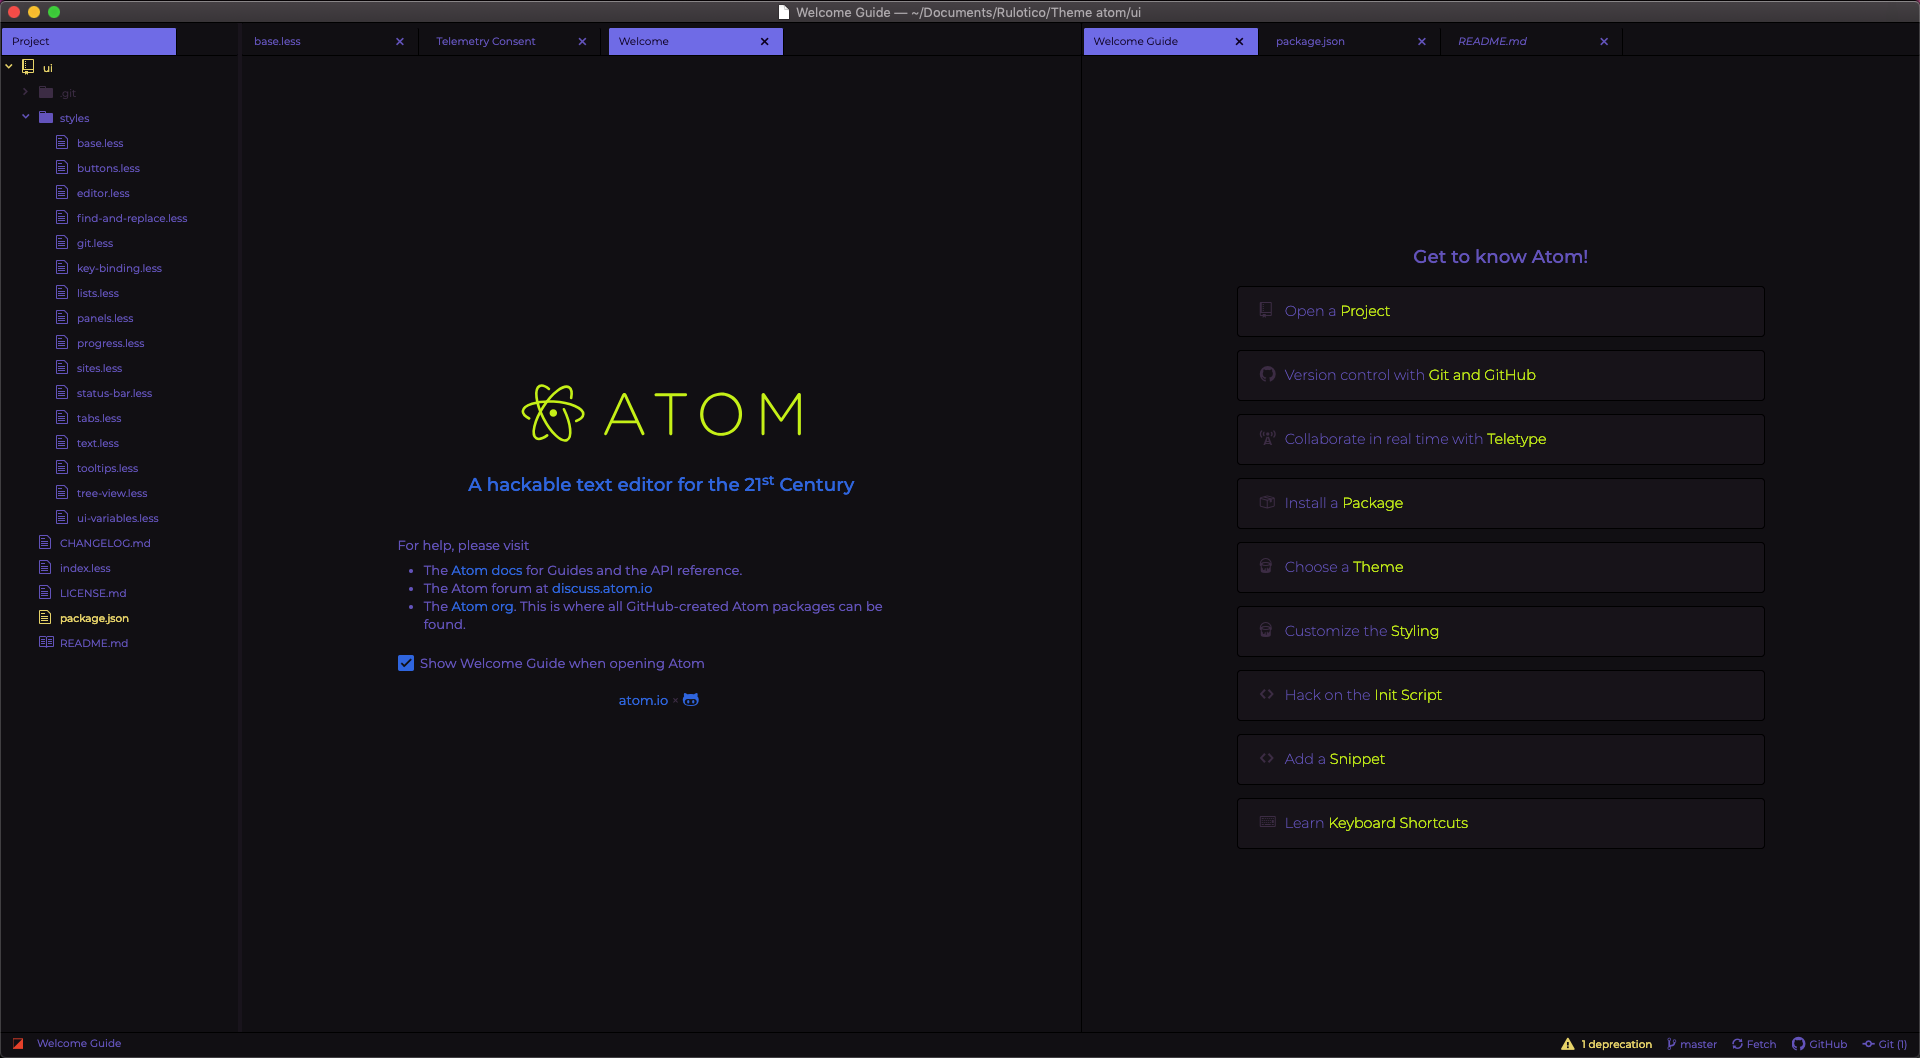
Task: Click the package icon on Install a Package card
Action: [1266, 503]
